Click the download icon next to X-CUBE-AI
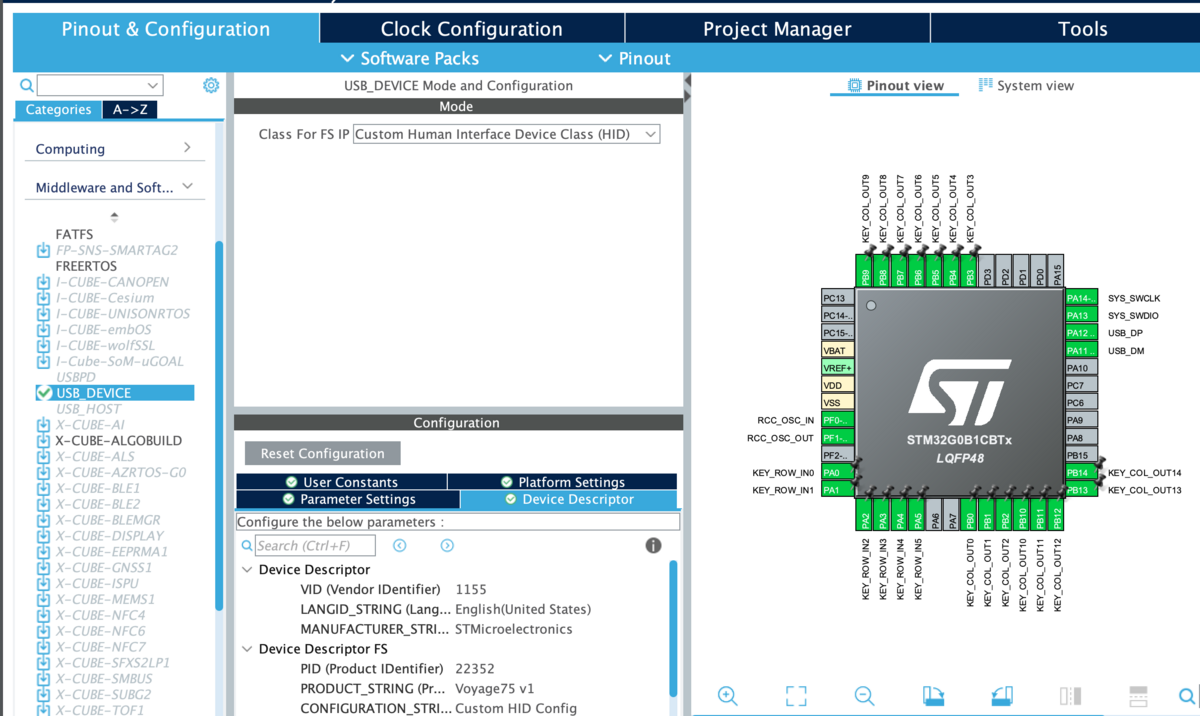The height and width of the screenshot is (716, 1200). pyautogui.click(x=43, y=425)
